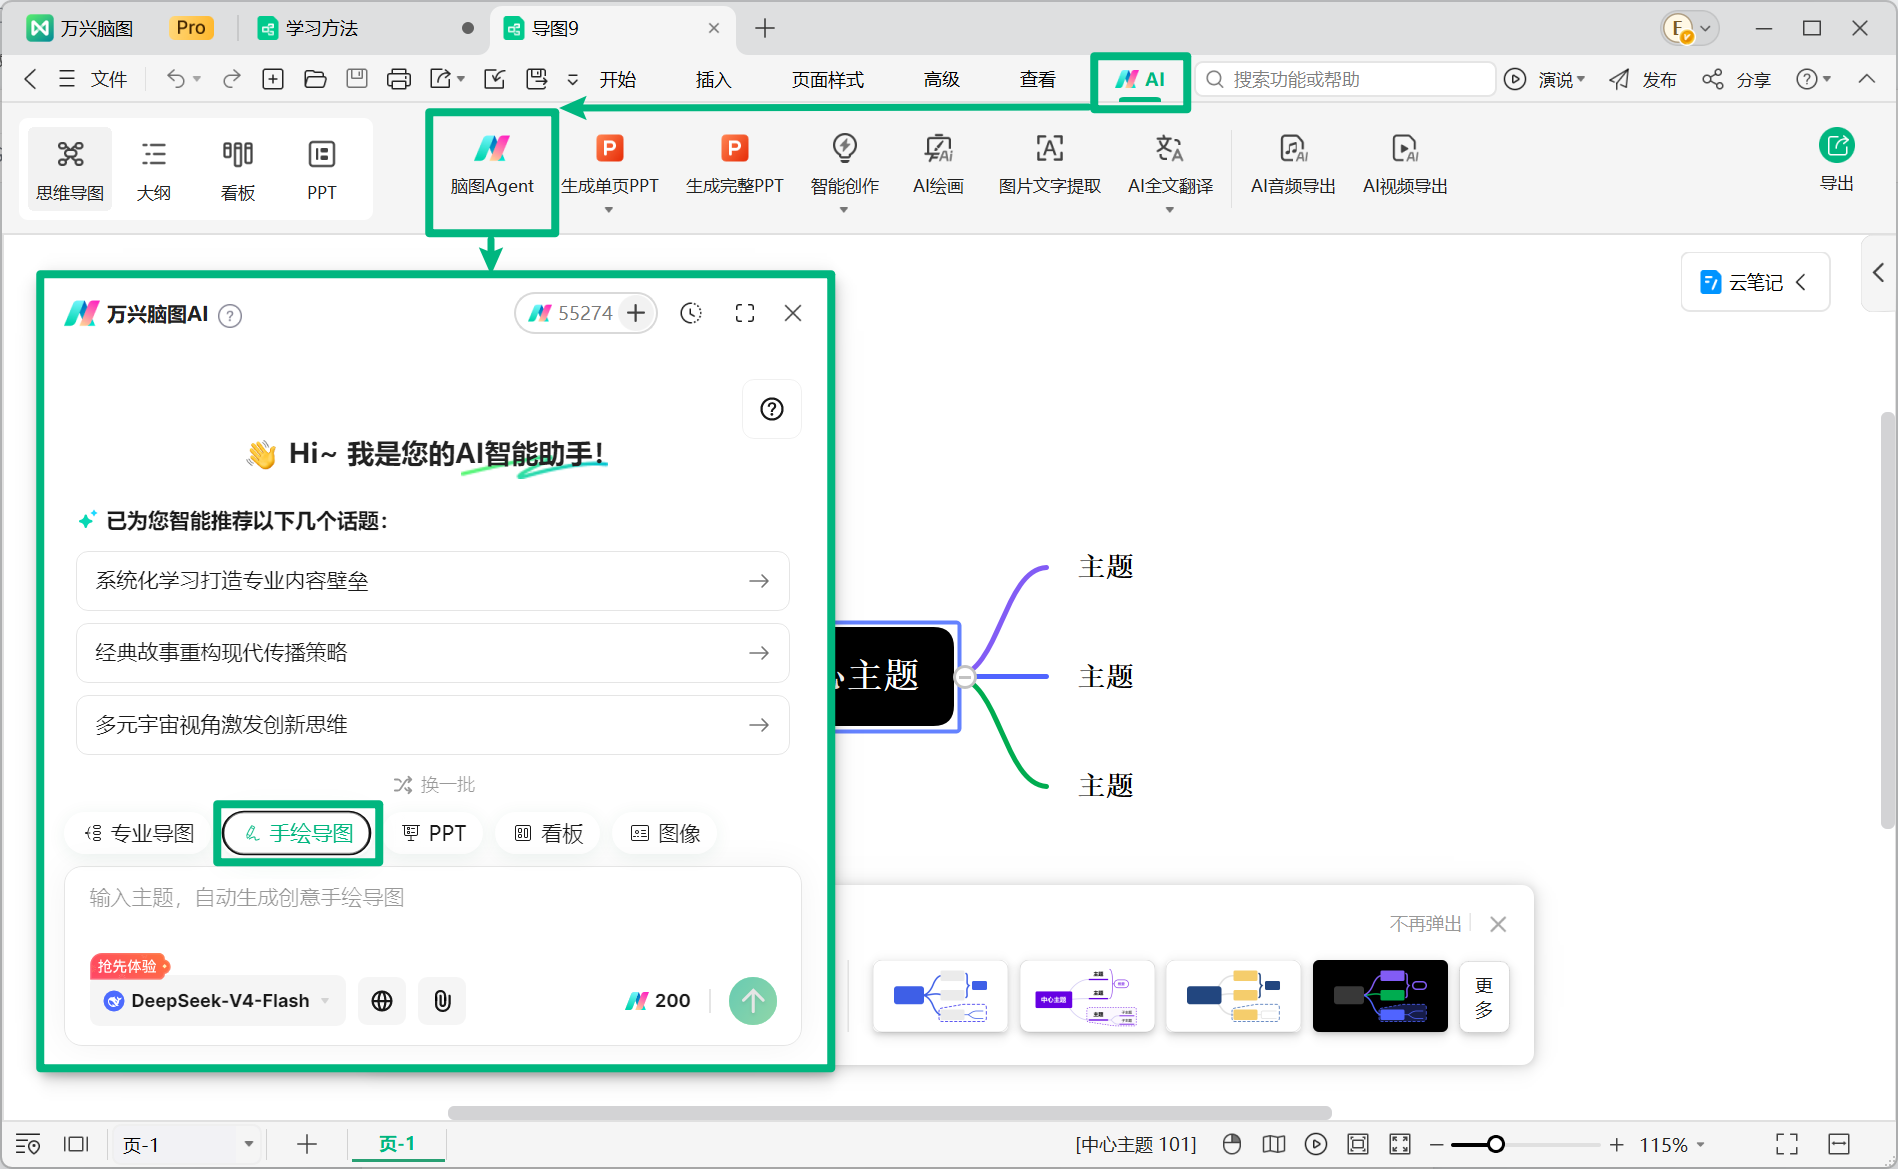Click the undo arrow icon

(x=176, y=79)
